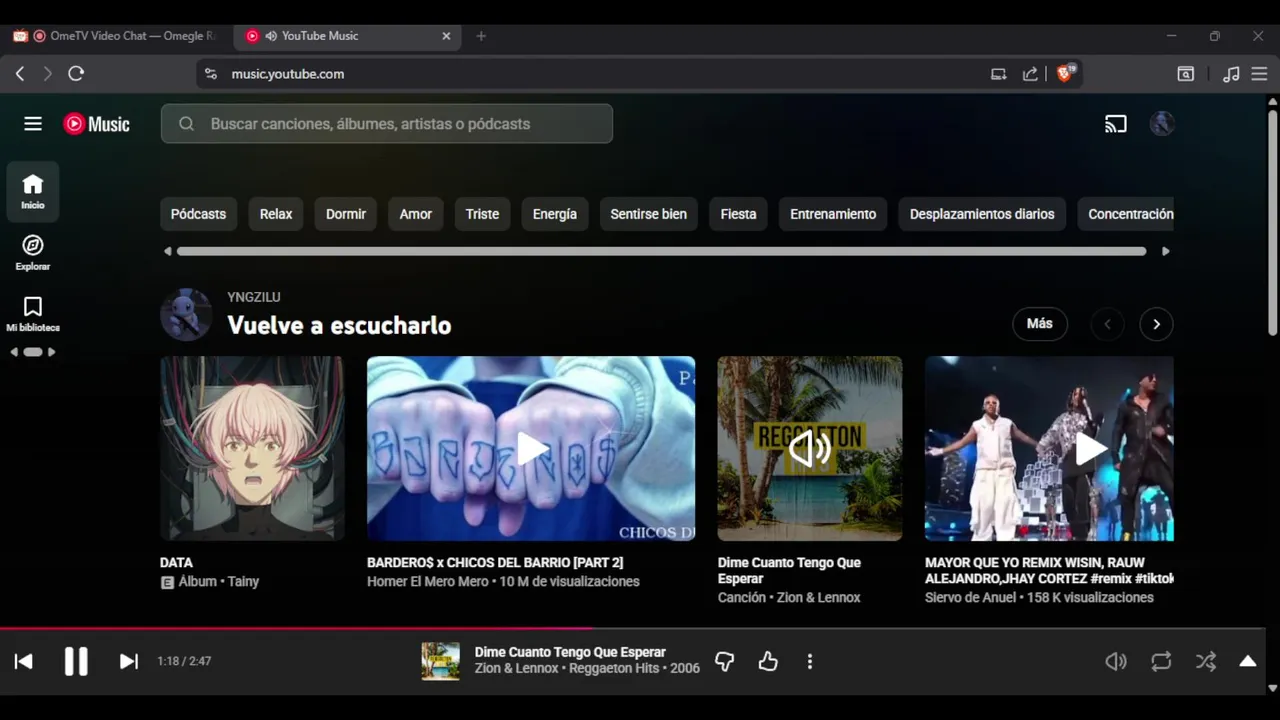The image size is (1280, 720).
Task: Open Mi biblioteca in the sidebar
Action: (x=33, y=314)
